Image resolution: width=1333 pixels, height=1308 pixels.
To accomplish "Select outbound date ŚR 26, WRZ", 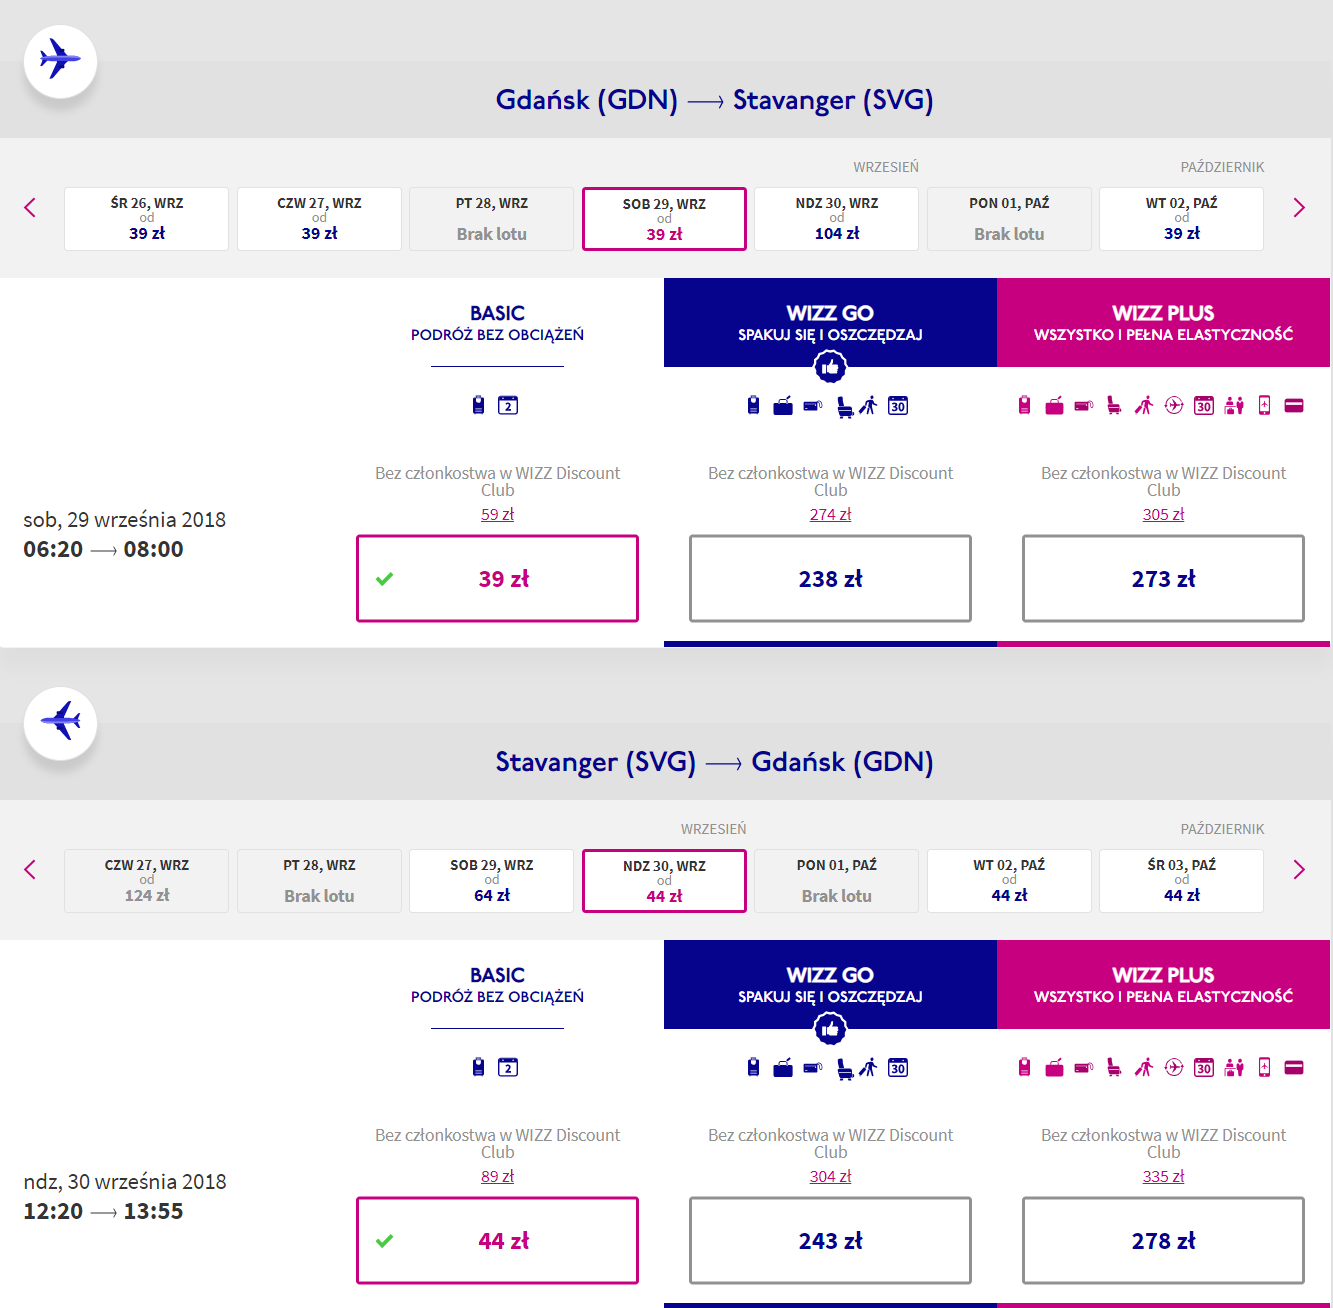I will 147,218.
